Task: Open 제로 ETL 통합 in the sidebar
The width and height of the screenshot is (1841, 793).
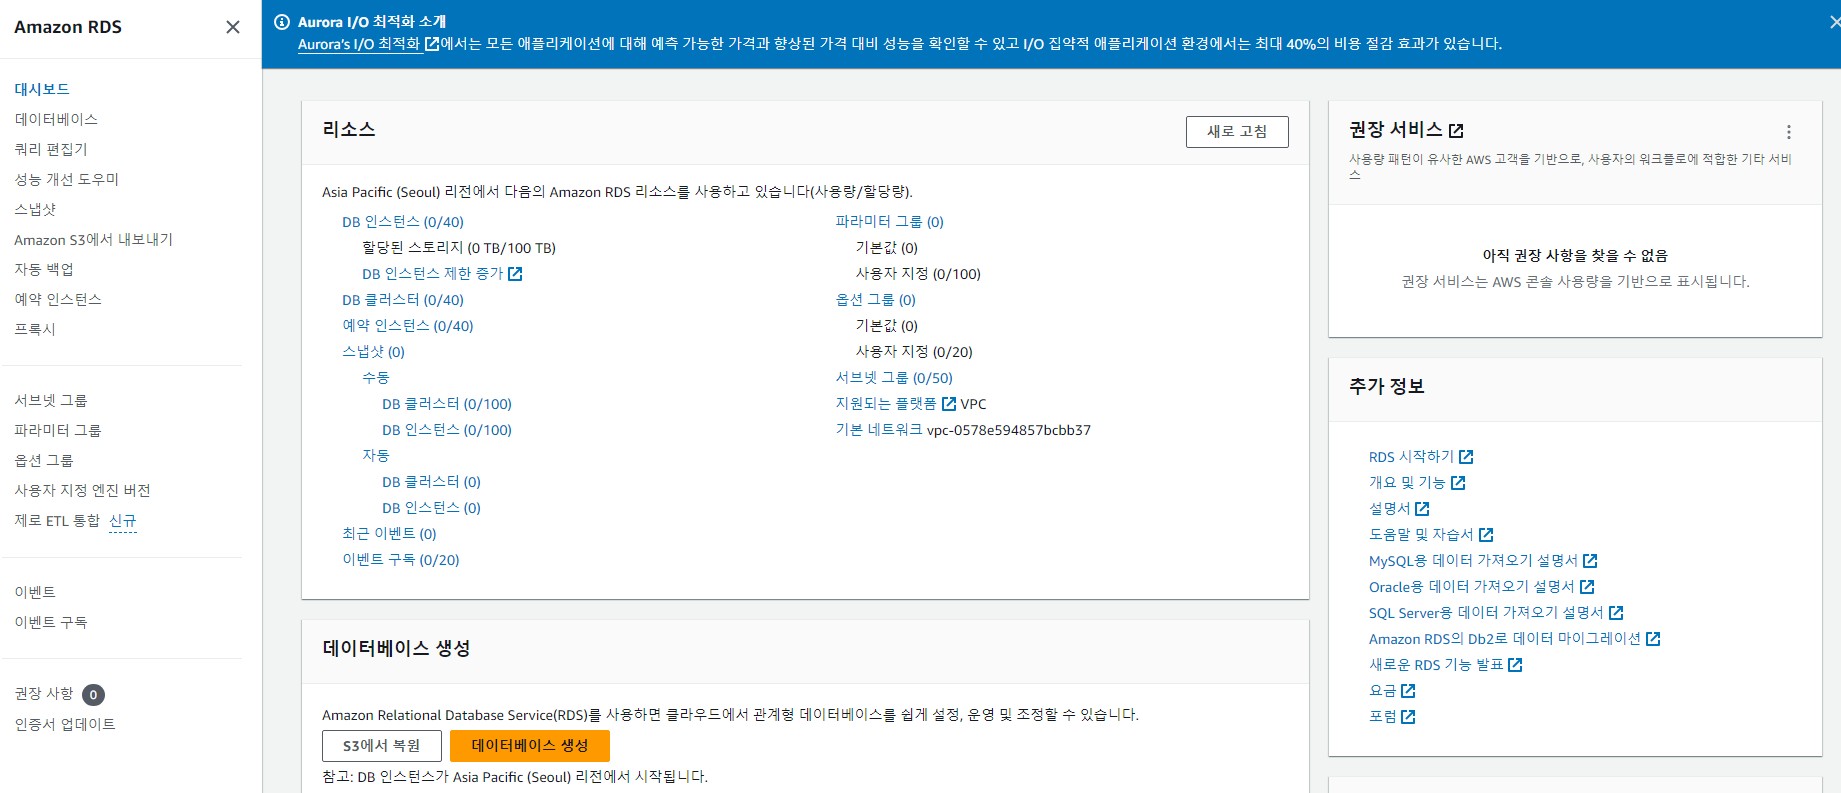Action: [57, 521]
